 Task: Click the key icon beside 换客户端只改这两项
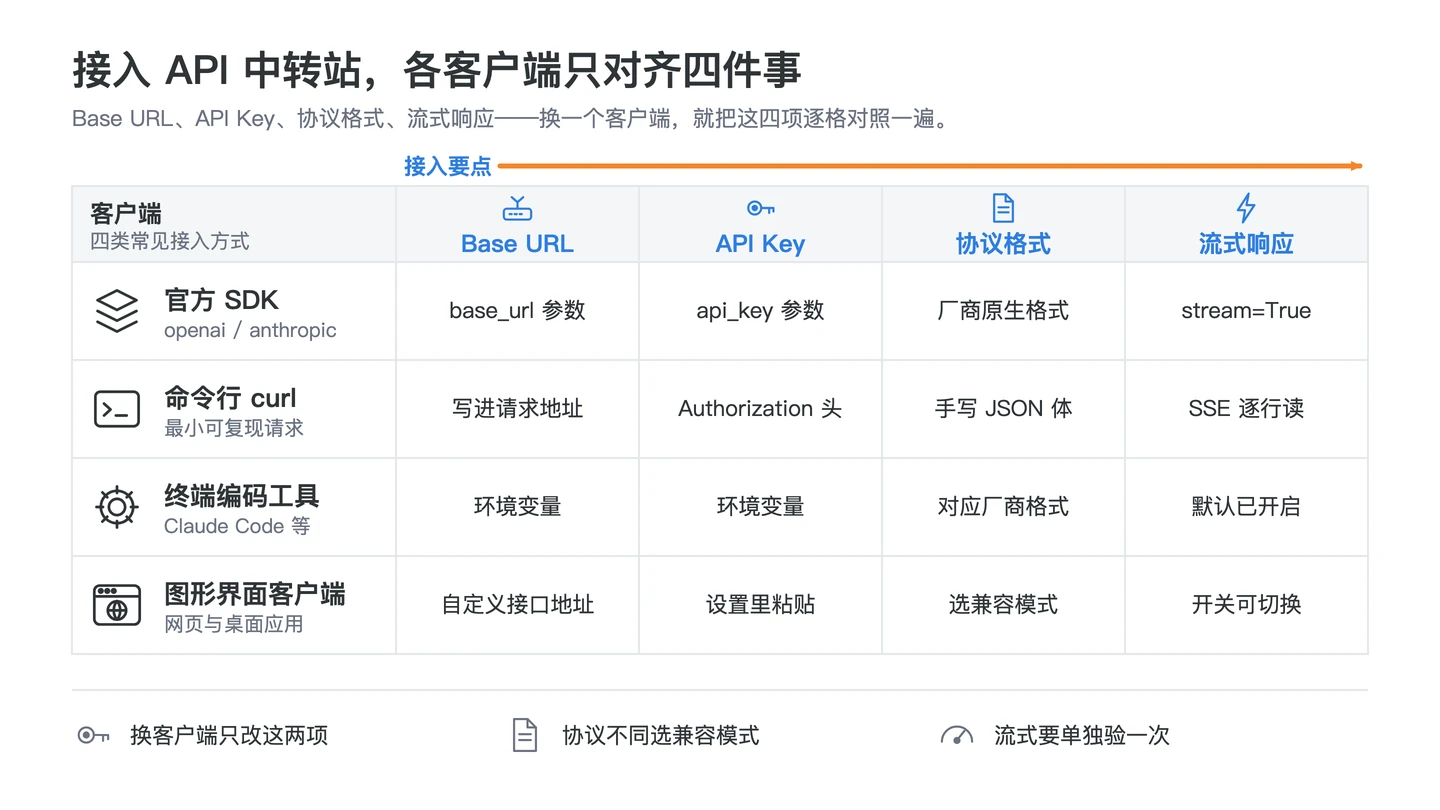(x=93, y=736)
